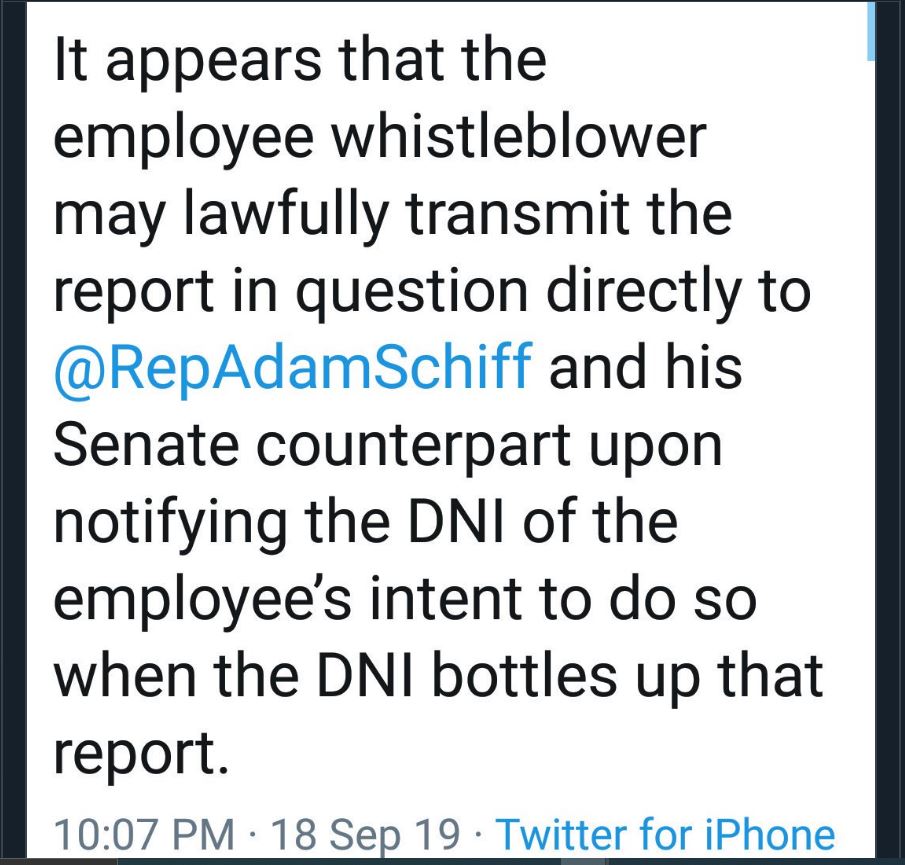The height and width of the screenshot is (865, 905).
Task: Click the word counterpart in the tweet
Action: click(x=413, y=448)
